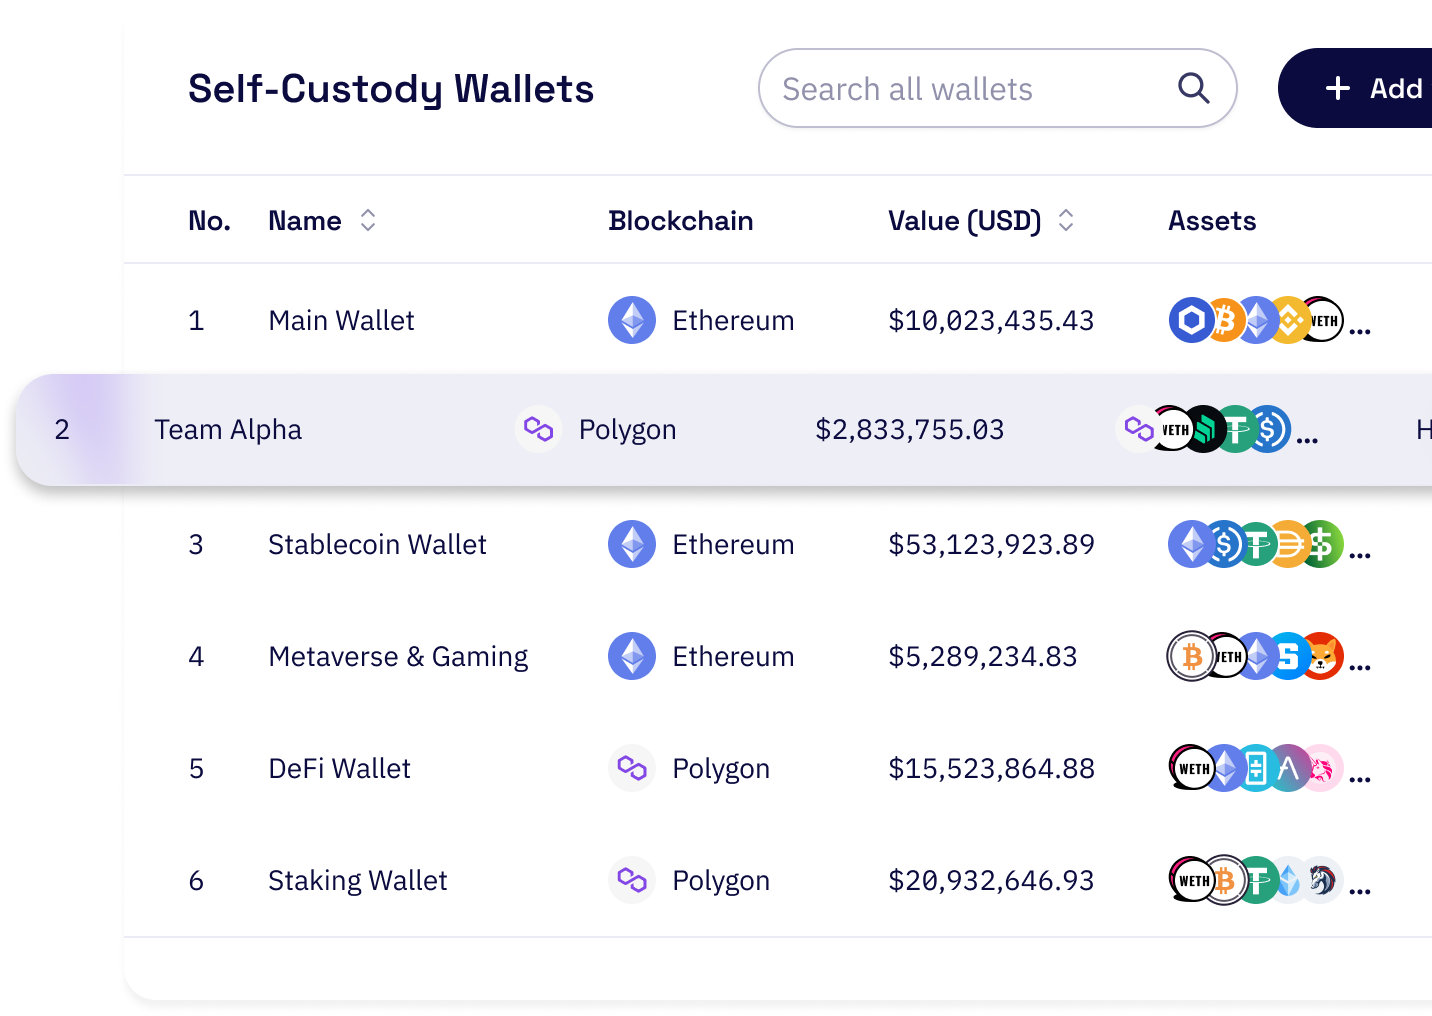The image size is (1432, 1016).
Task: Expand more assets ellipsis for Main Wallet
Action: coord(1360,331)
